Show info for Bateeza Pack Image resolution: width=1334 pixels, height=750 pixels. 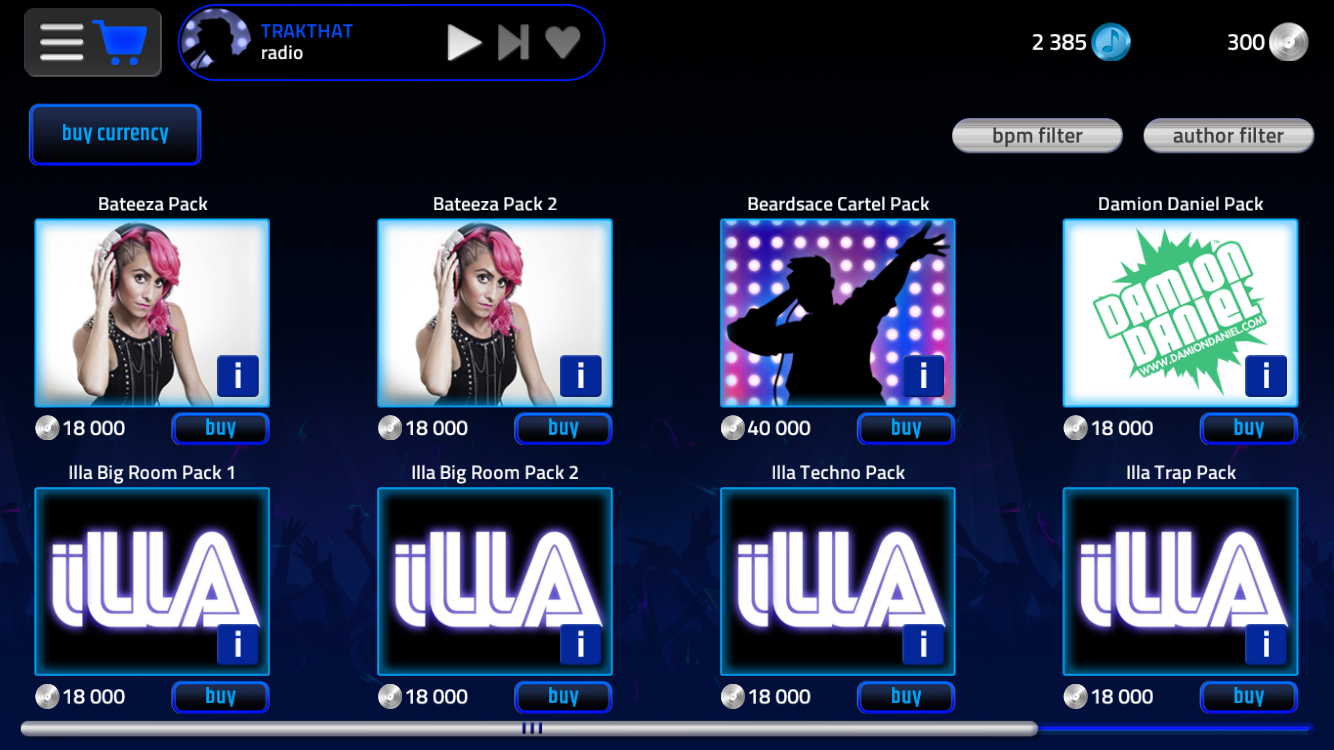238,376
